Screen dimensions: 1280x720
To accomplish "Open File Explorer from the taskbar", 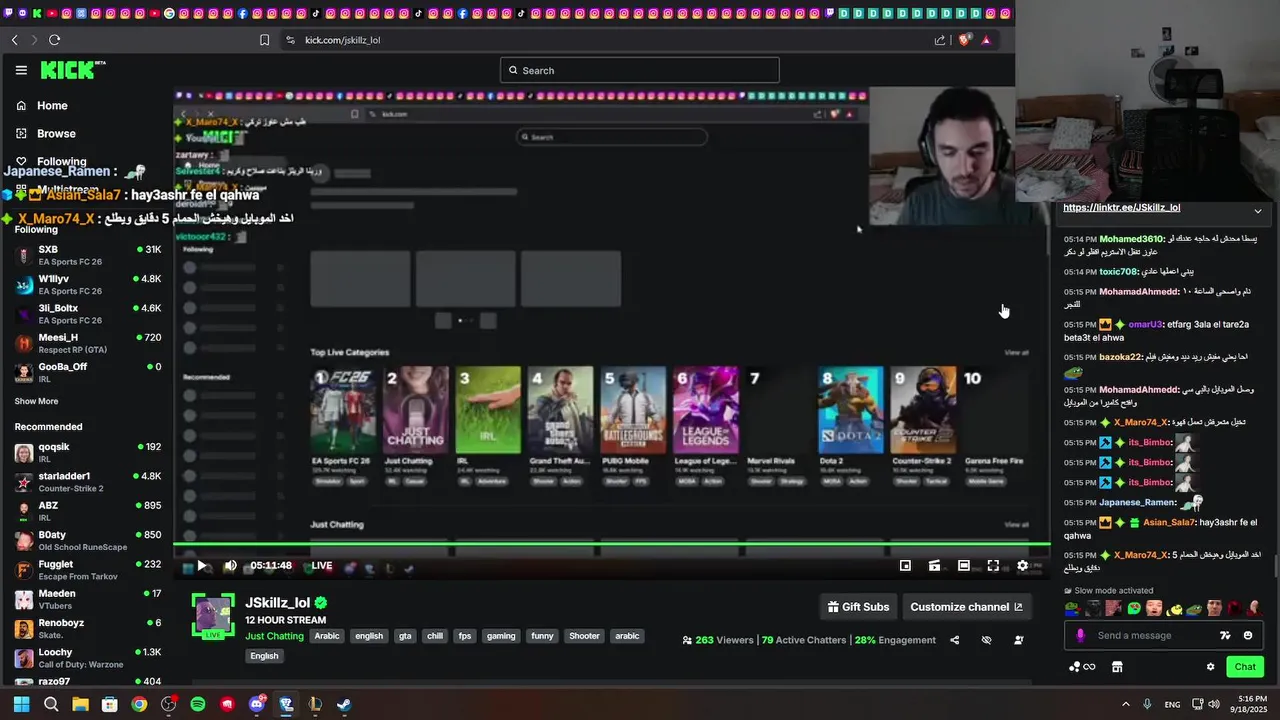I will click(x=80, y=704).
